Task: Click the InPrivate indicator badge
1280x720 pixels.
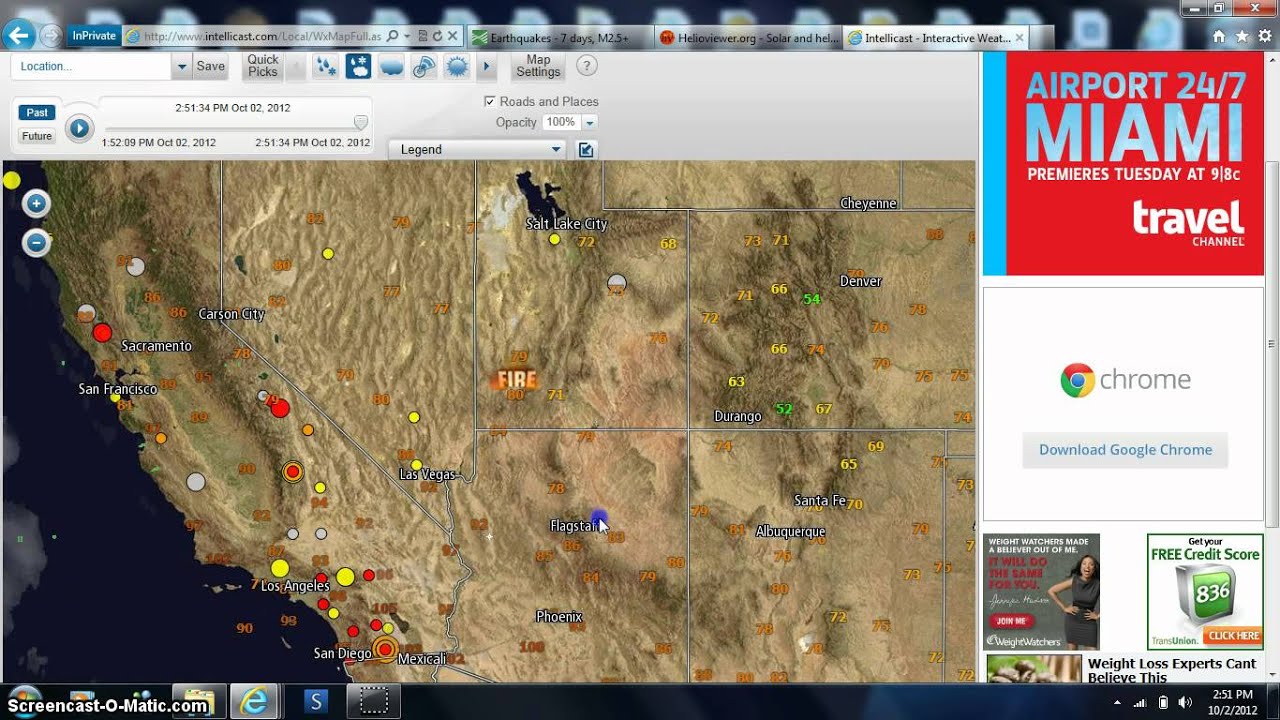Action: pos(94,36)
